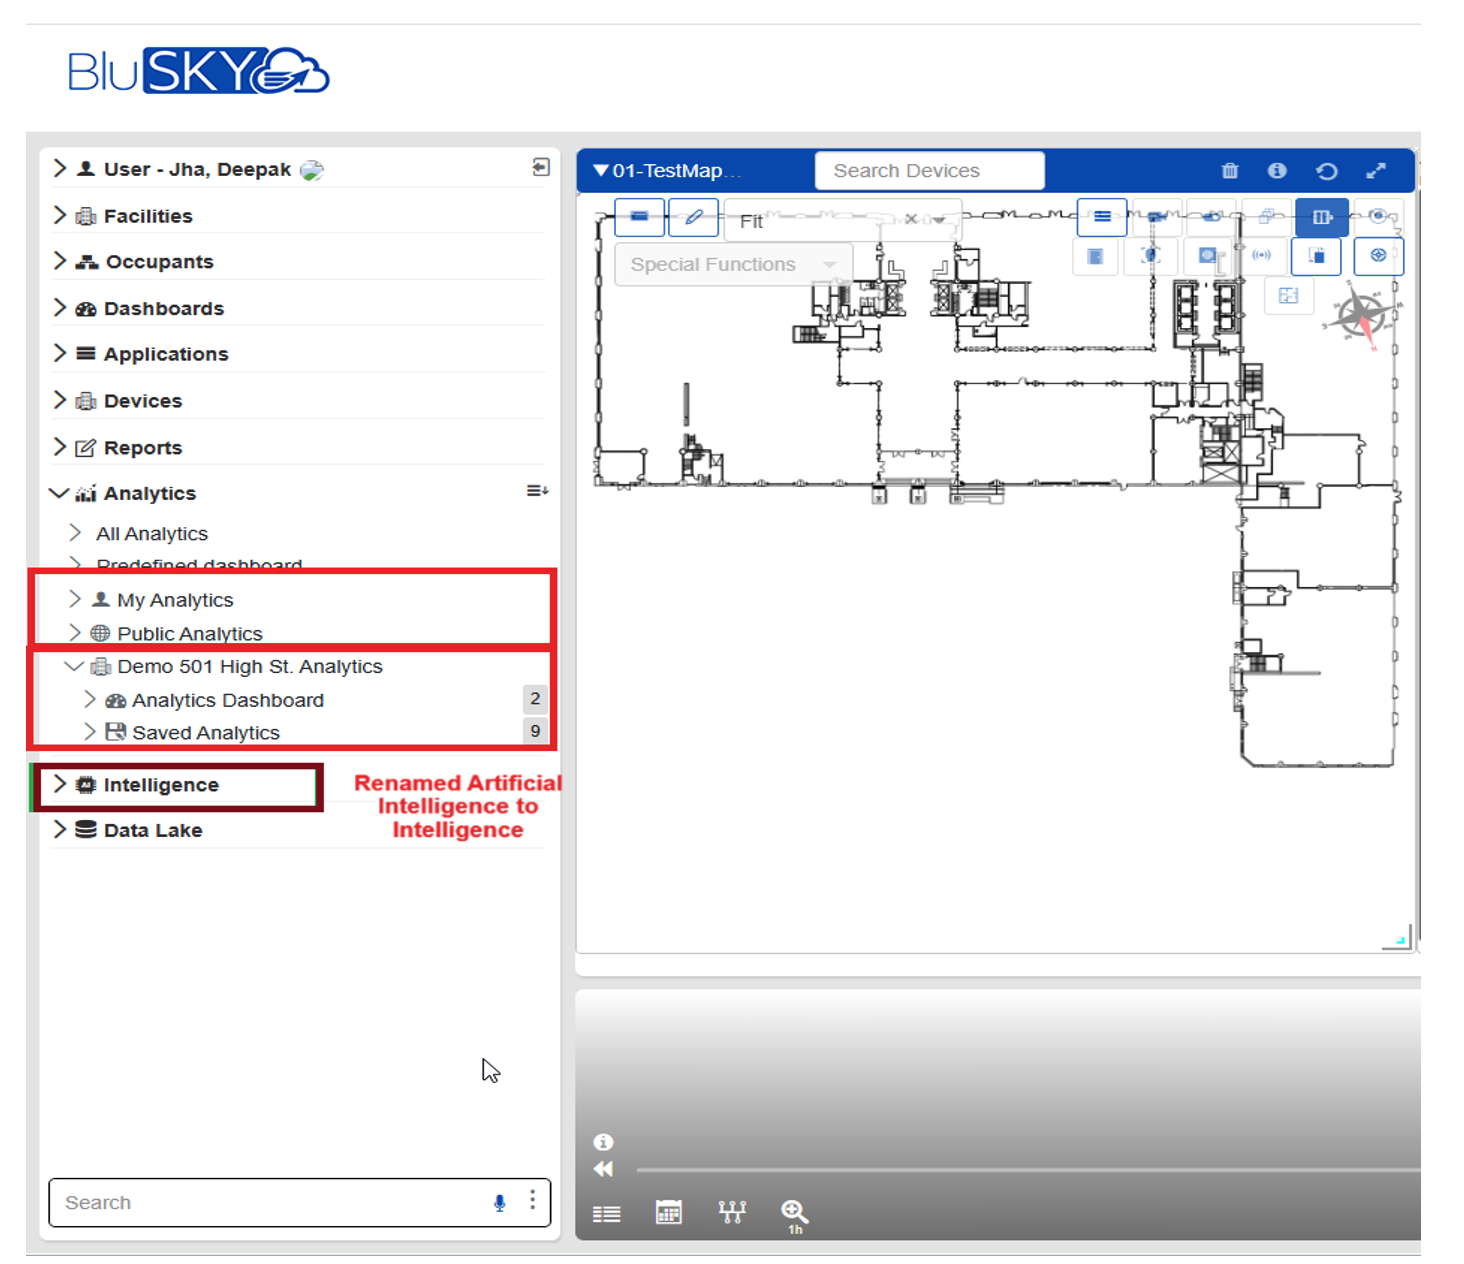Click the compass rose on the map
Viewport: 1464px width, 1264px height.
pyautogui.click(x=1362, y=316)
